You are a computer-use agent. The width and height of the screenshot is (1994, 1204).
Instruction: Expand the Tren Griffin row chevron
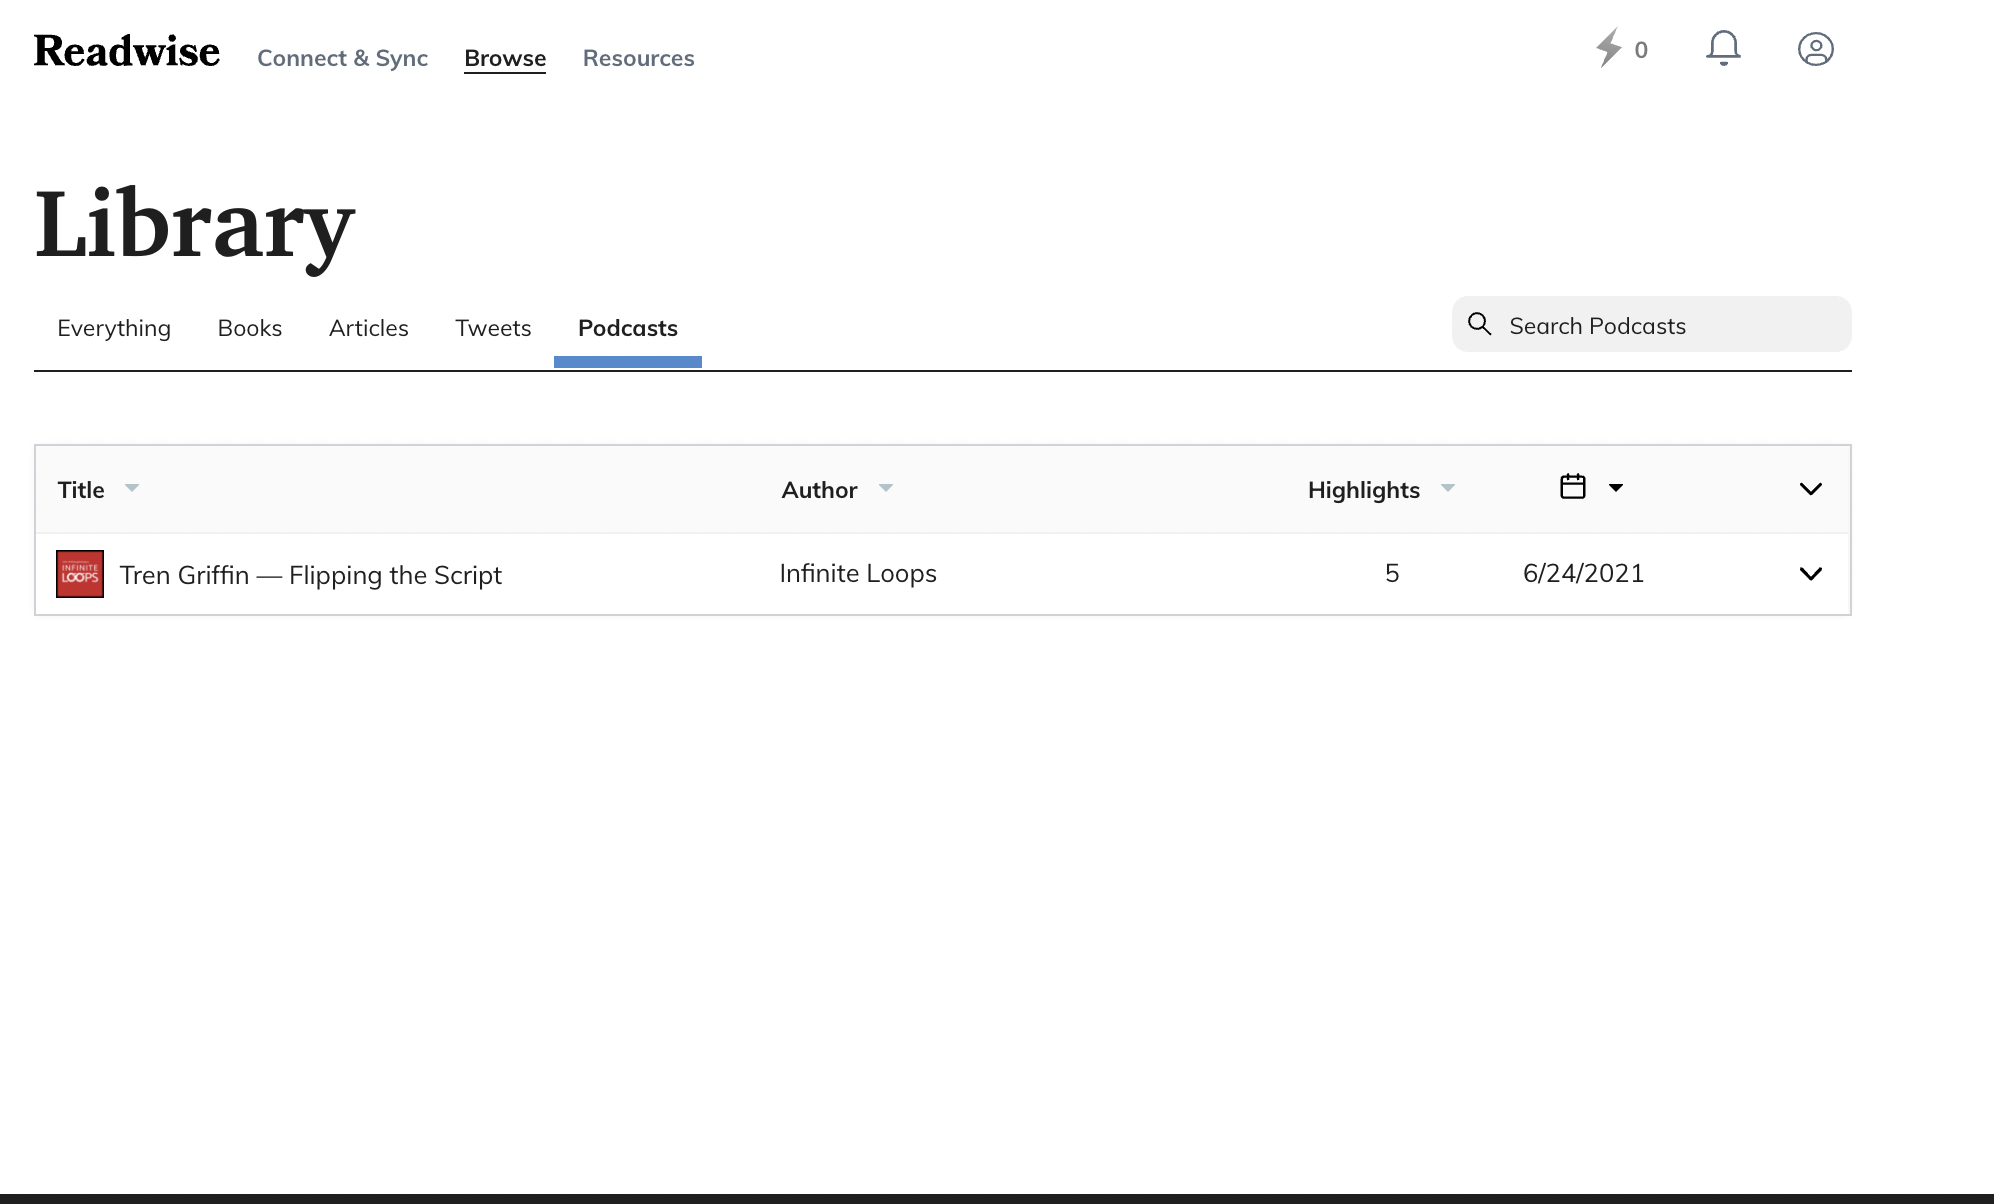1811,574
